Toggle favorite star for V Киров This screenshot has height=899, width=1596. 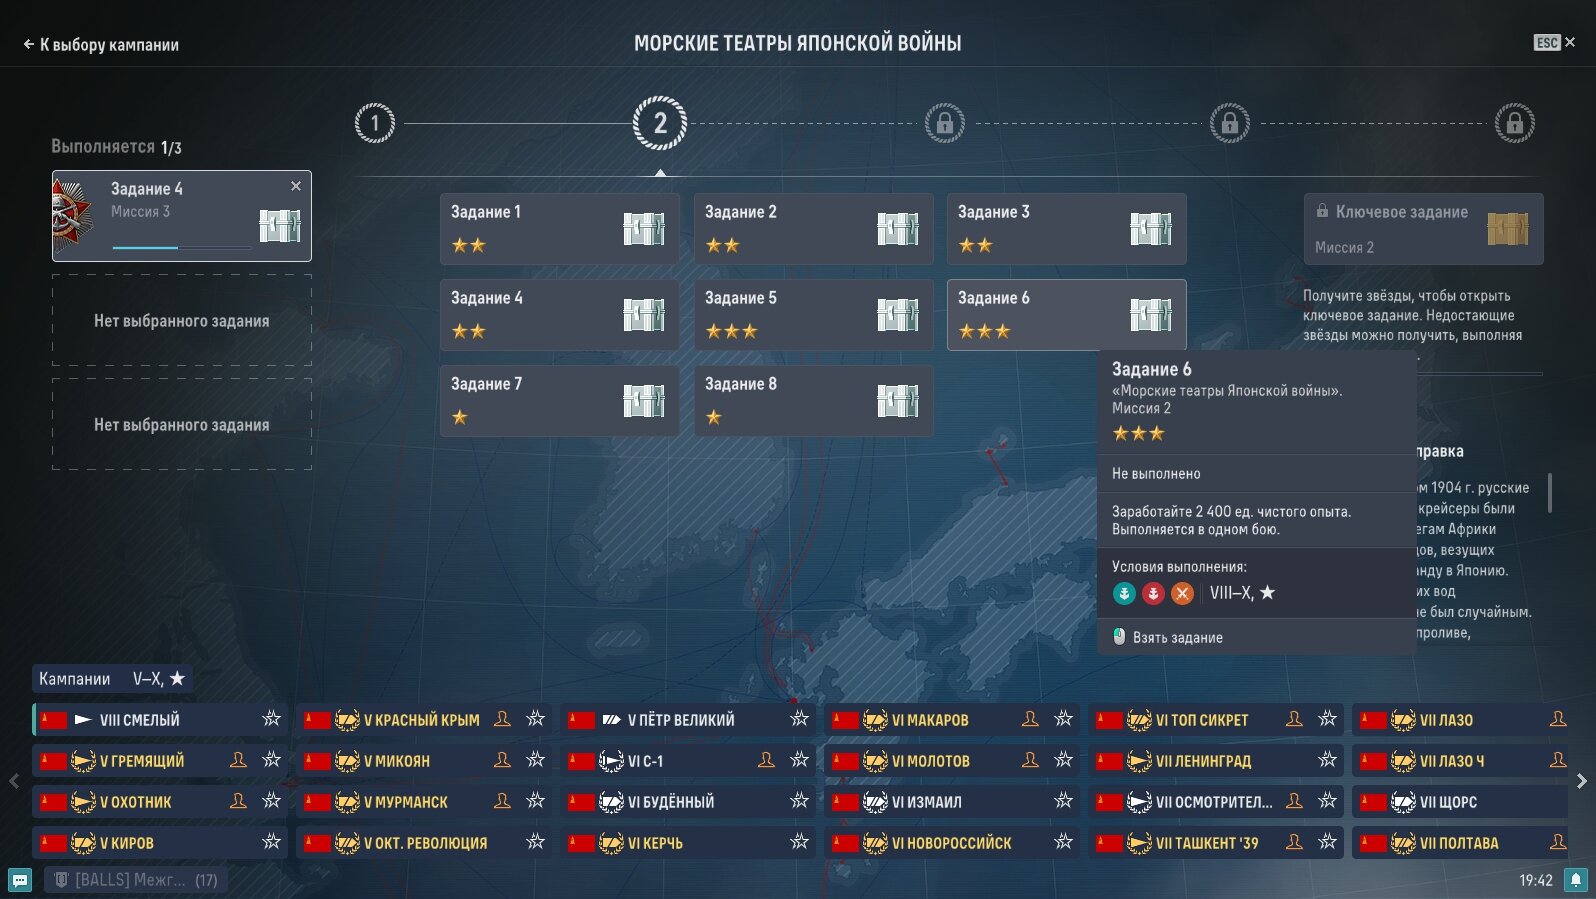coord(271,842)
